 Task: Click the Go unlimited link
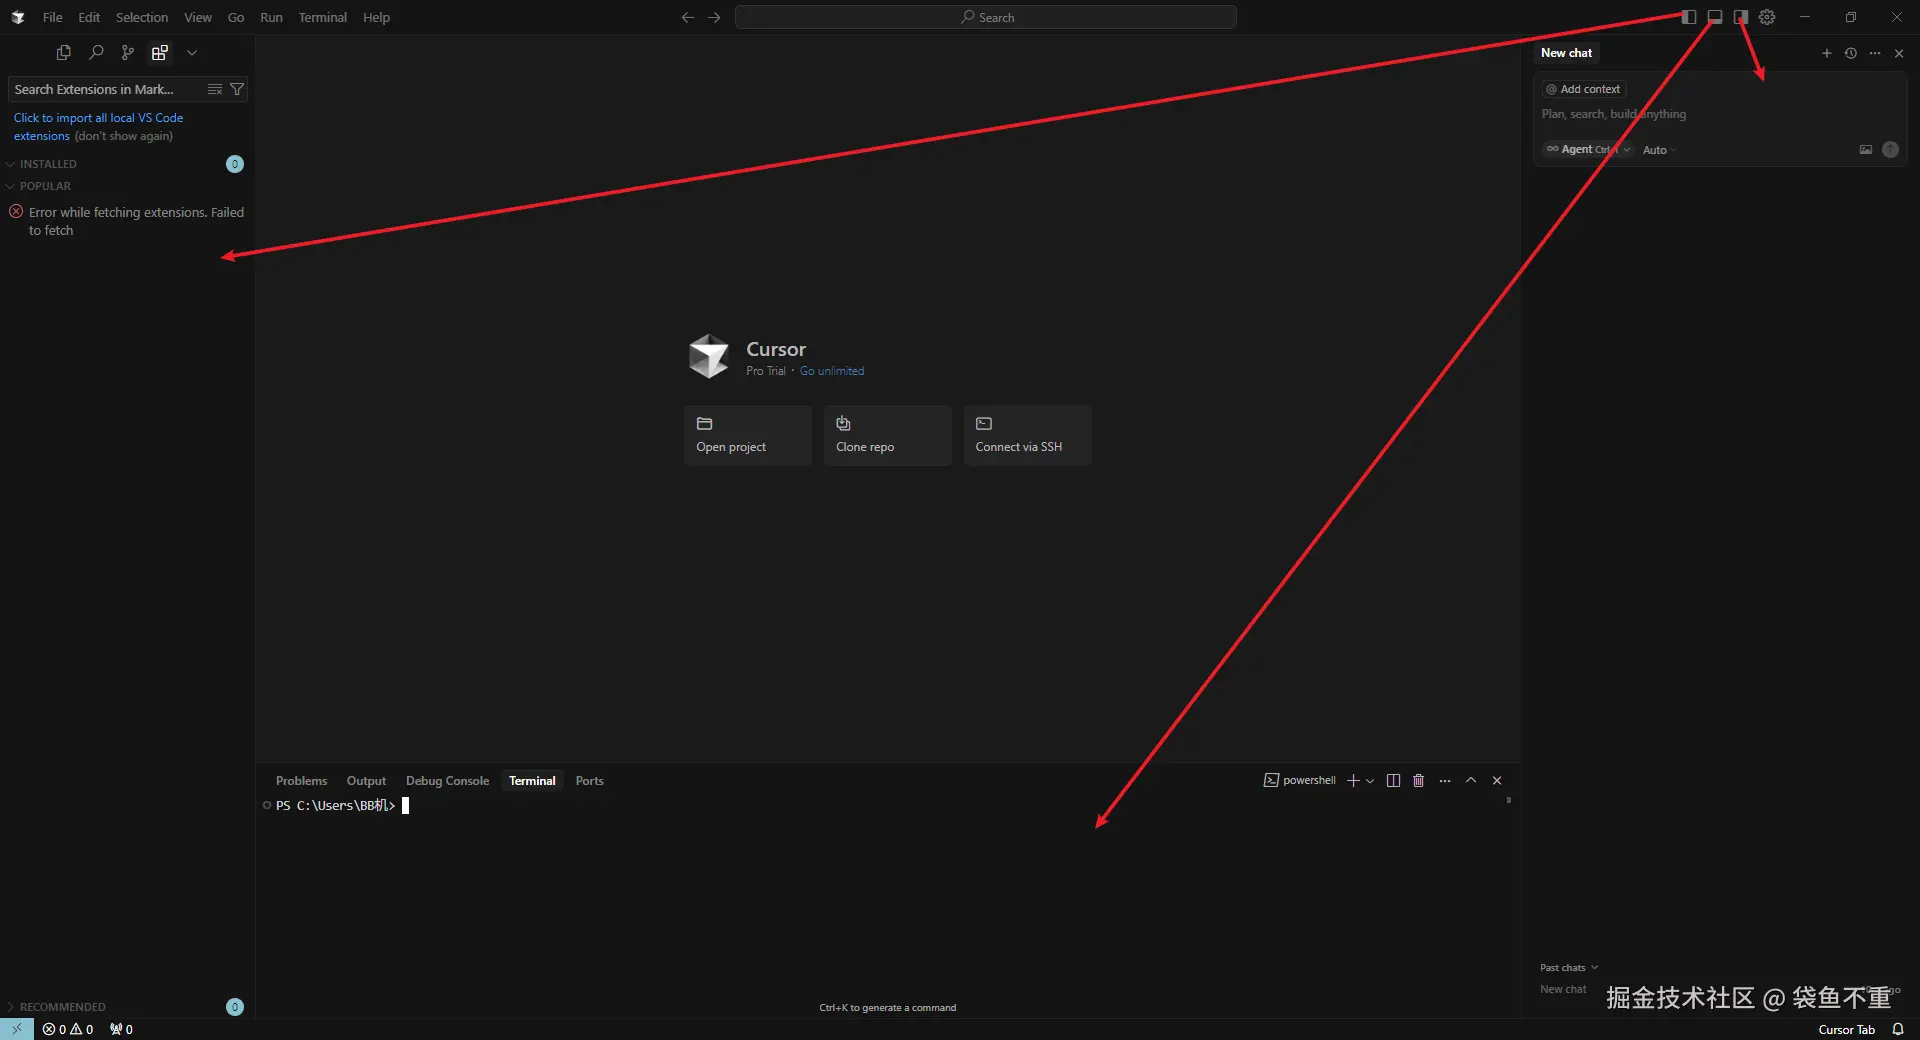click(832, 371)
